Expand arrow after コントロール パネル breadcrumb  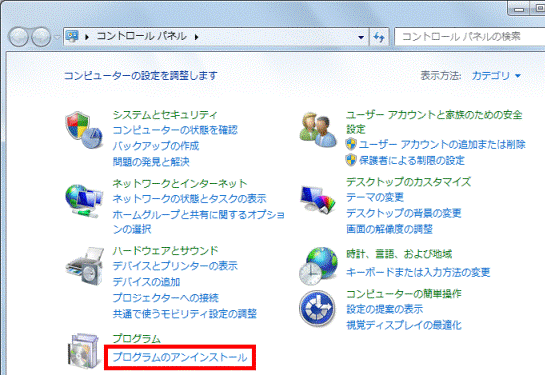(196, 36)
